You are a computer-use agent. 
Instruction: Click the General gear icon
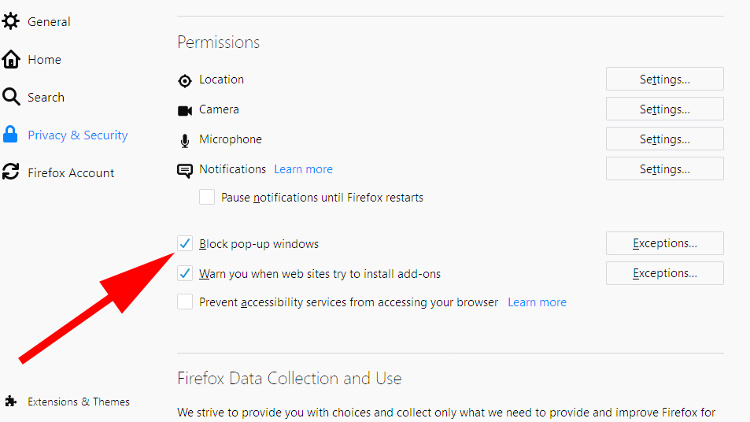point(11,22)
